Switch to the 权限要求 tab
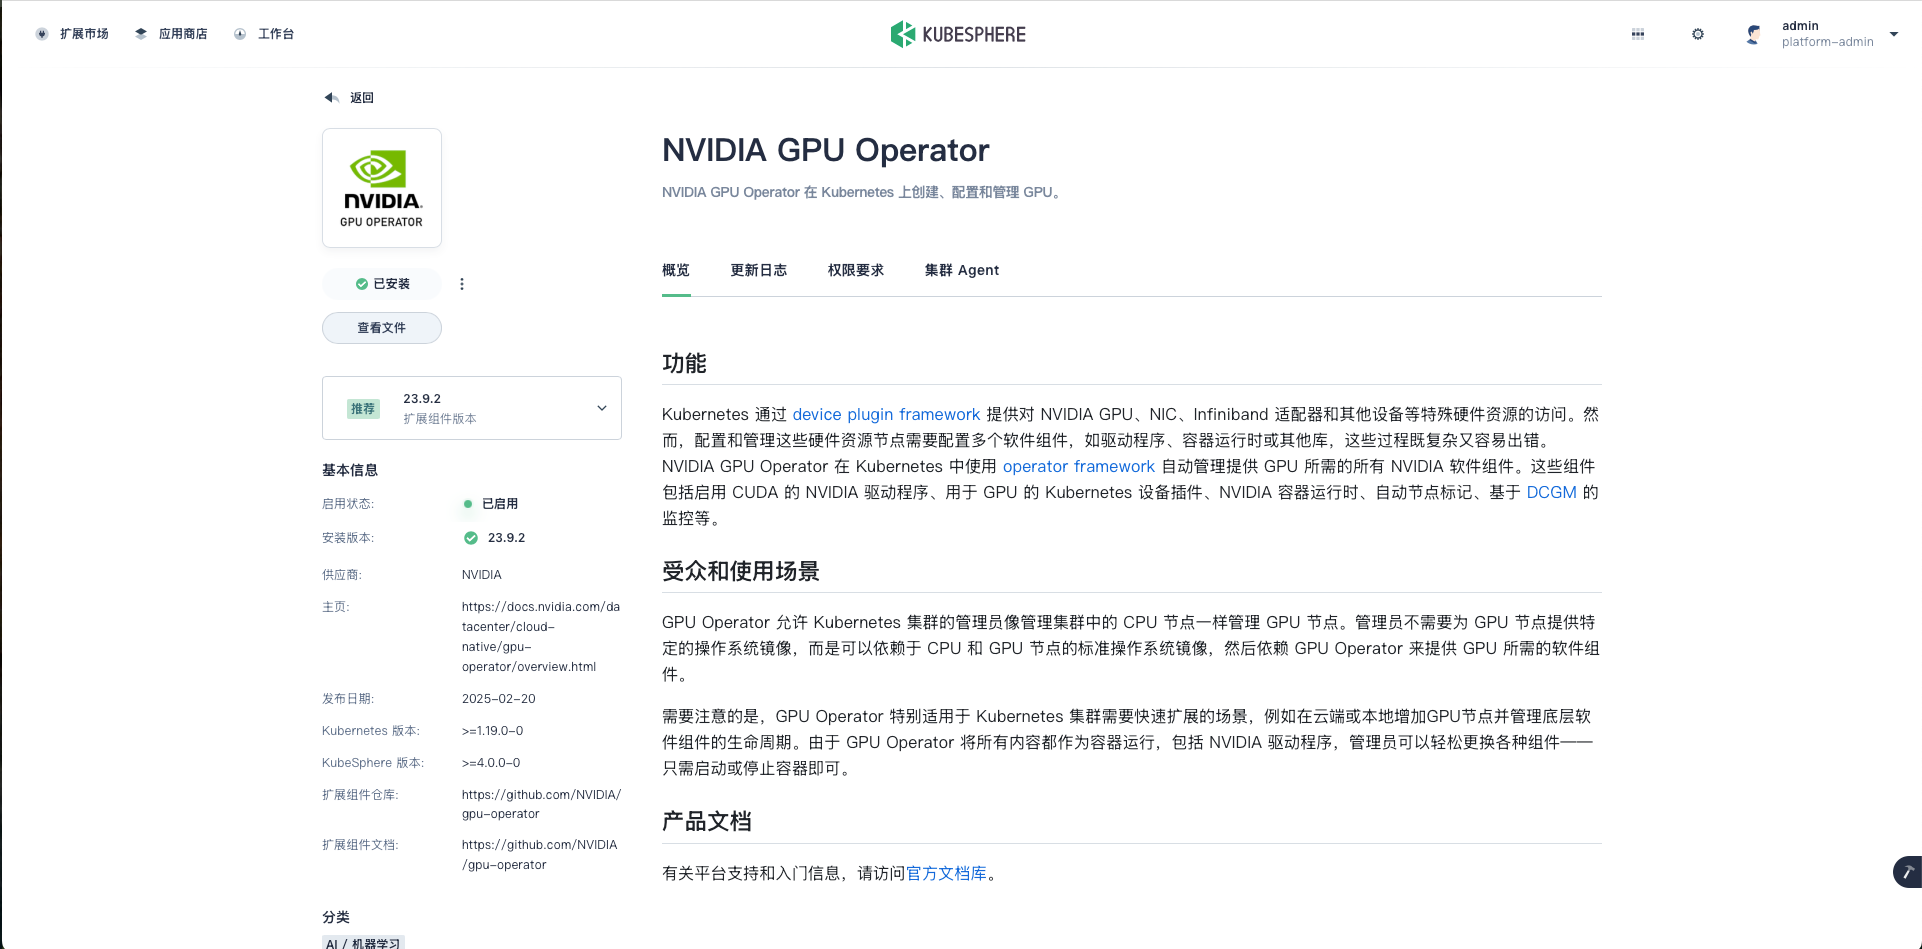 pos(856,270)
